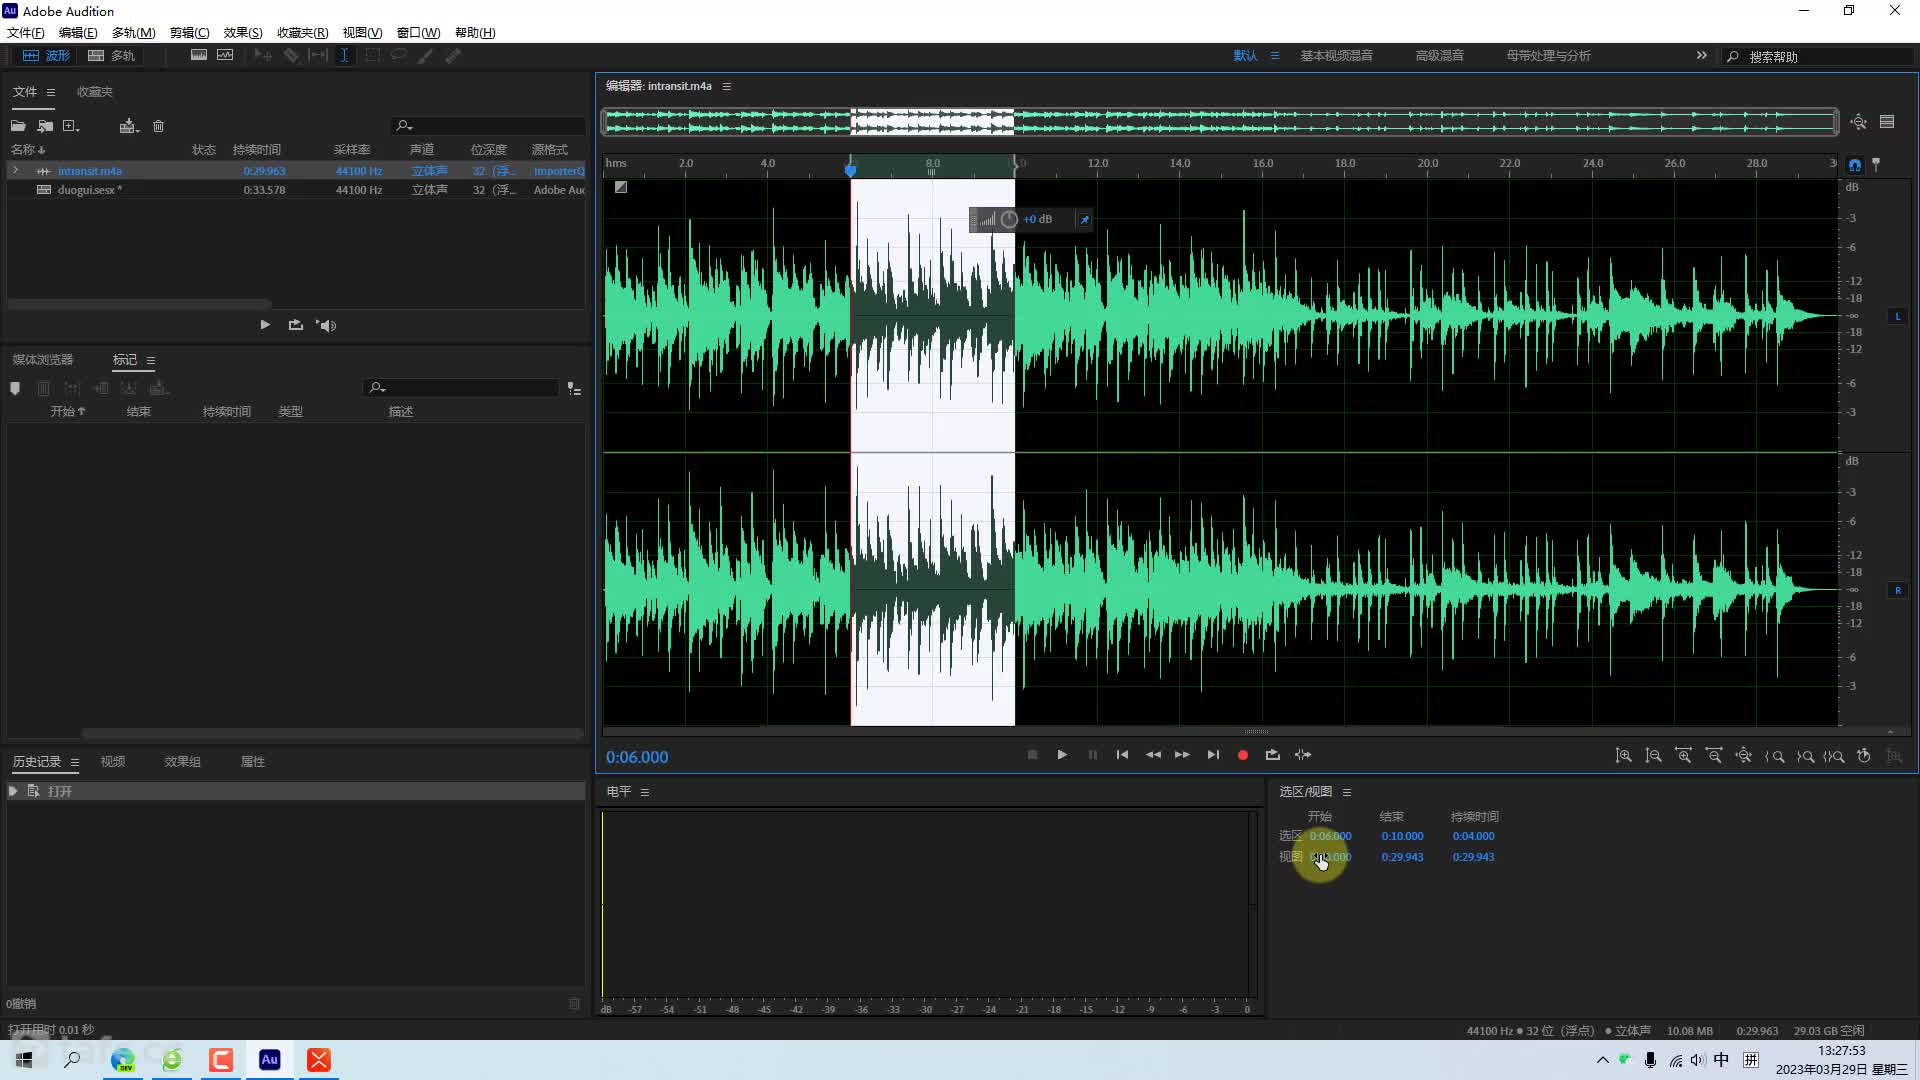Switch to 视频 tab
Screen dimensions: 1920x1080
[x=113, y=762]
